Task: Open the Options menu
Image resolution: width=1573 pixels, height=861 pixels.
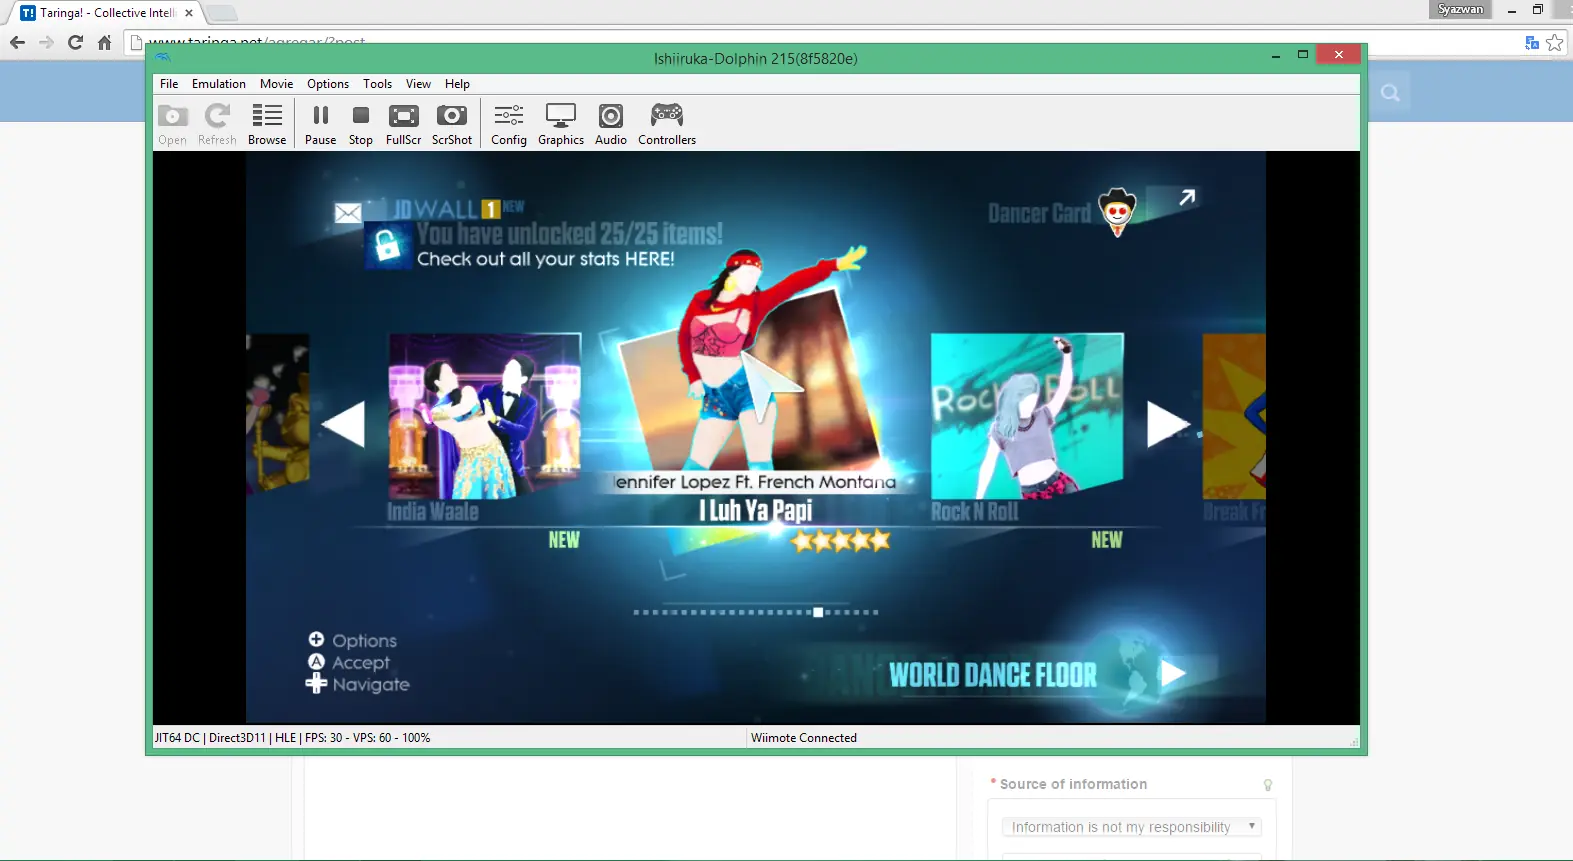Action: [x=328, y=84]
